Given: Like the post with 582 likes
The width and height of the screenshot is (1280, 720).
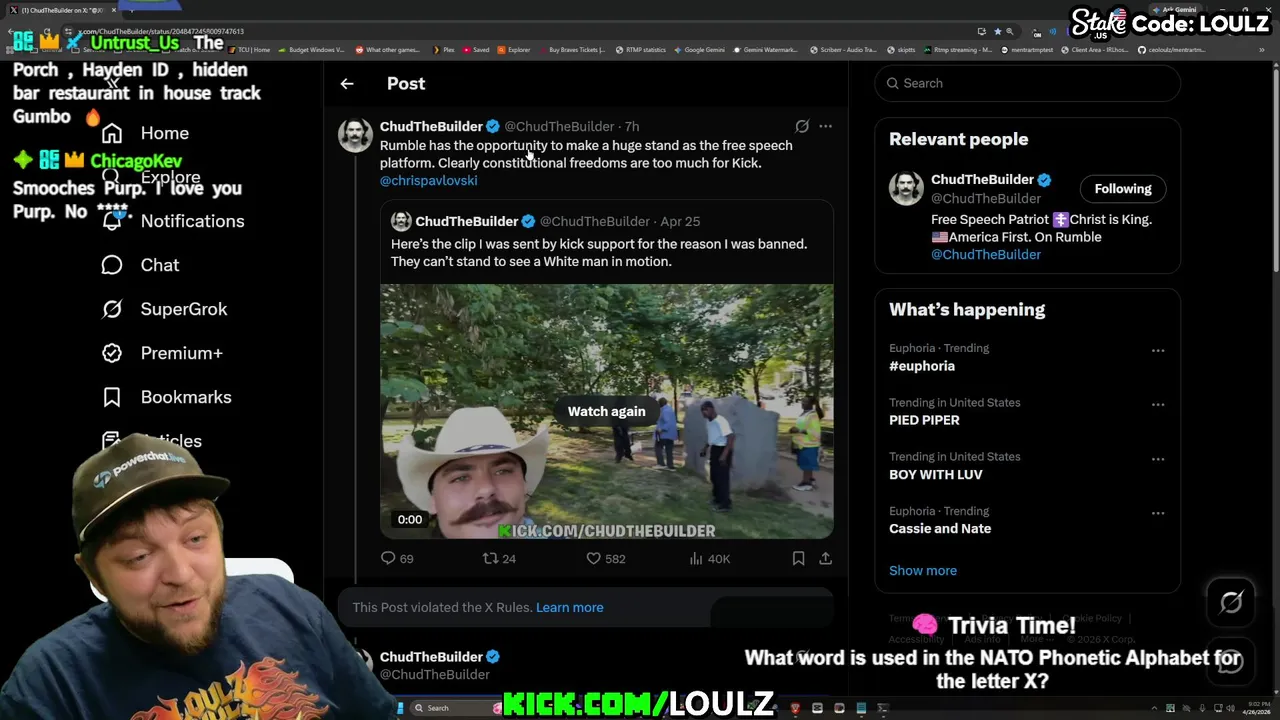Looking at the screenshot, I should point(593,558).
